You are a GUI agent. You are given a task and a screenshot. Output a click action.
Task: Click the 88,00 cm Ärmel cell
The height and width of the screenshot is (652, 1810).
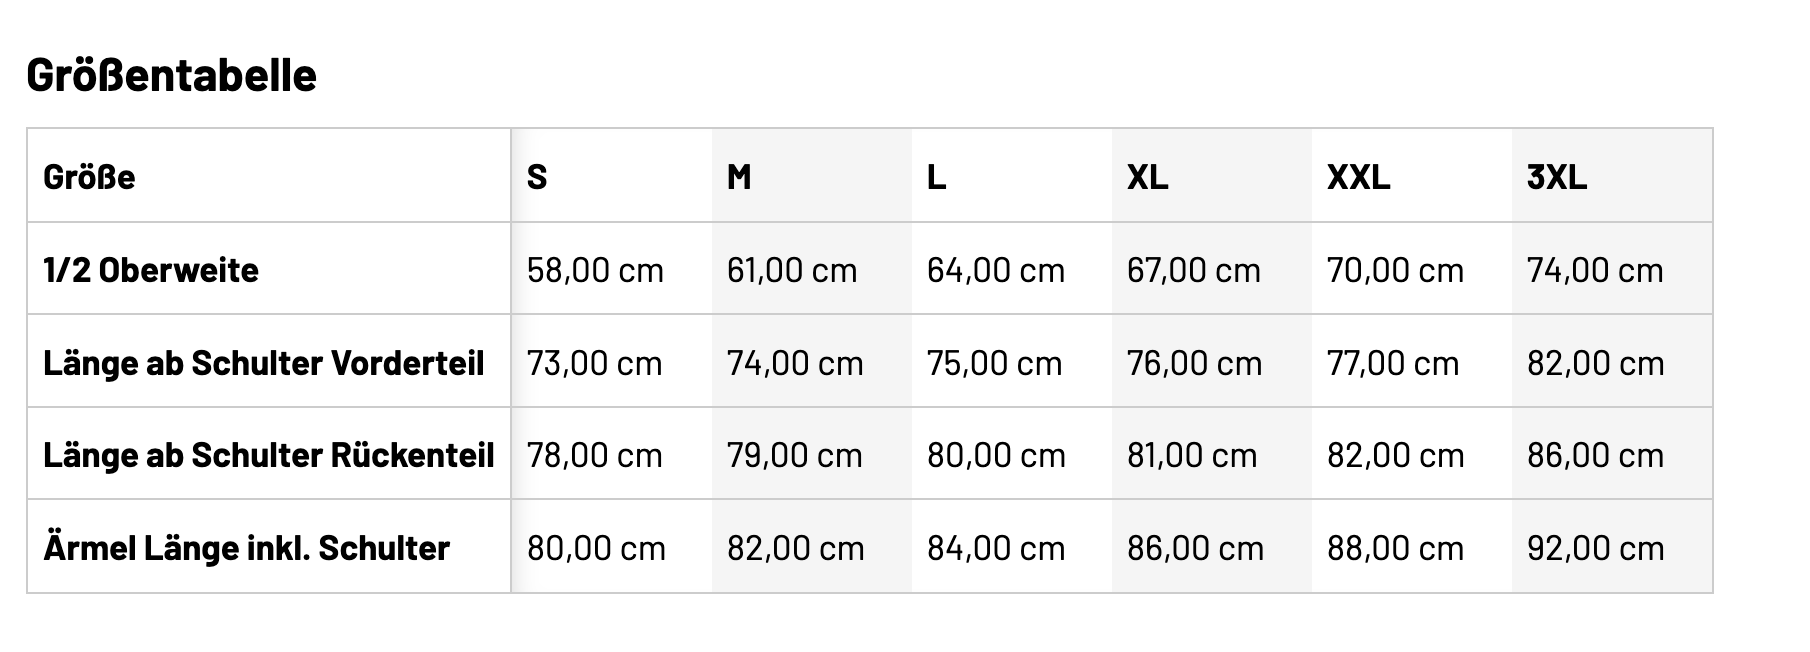pos(1395,549)
